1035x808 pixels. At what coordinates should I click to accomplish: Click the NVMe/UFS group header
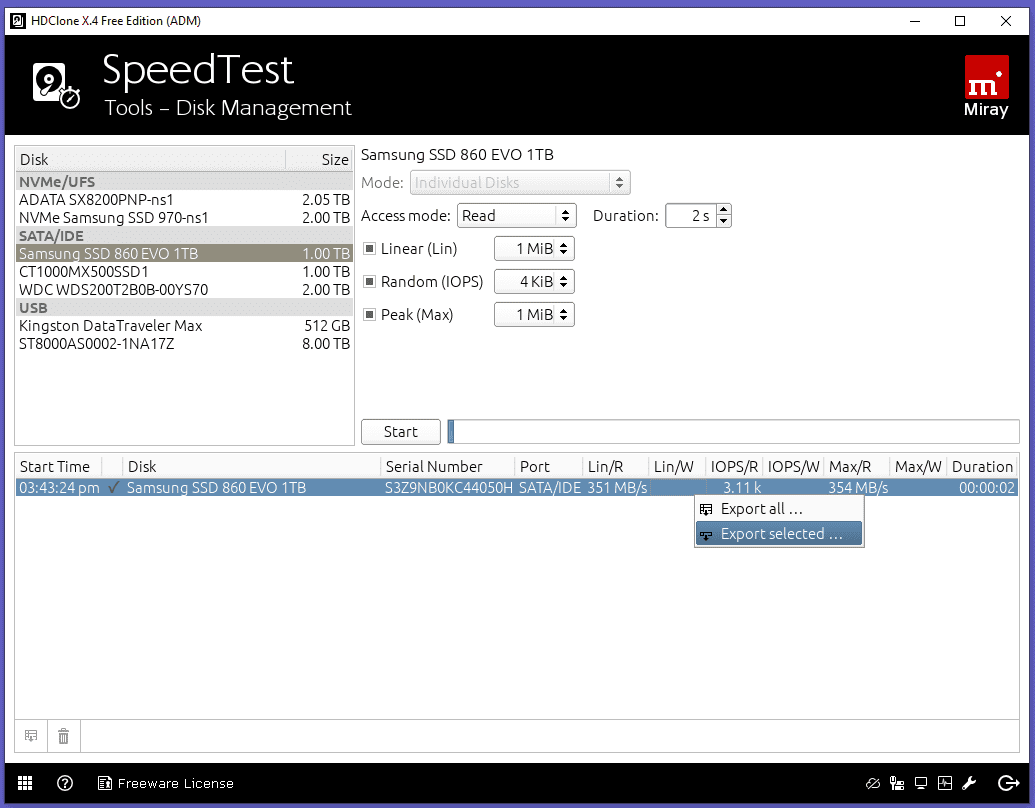click(x=184, y=182)
